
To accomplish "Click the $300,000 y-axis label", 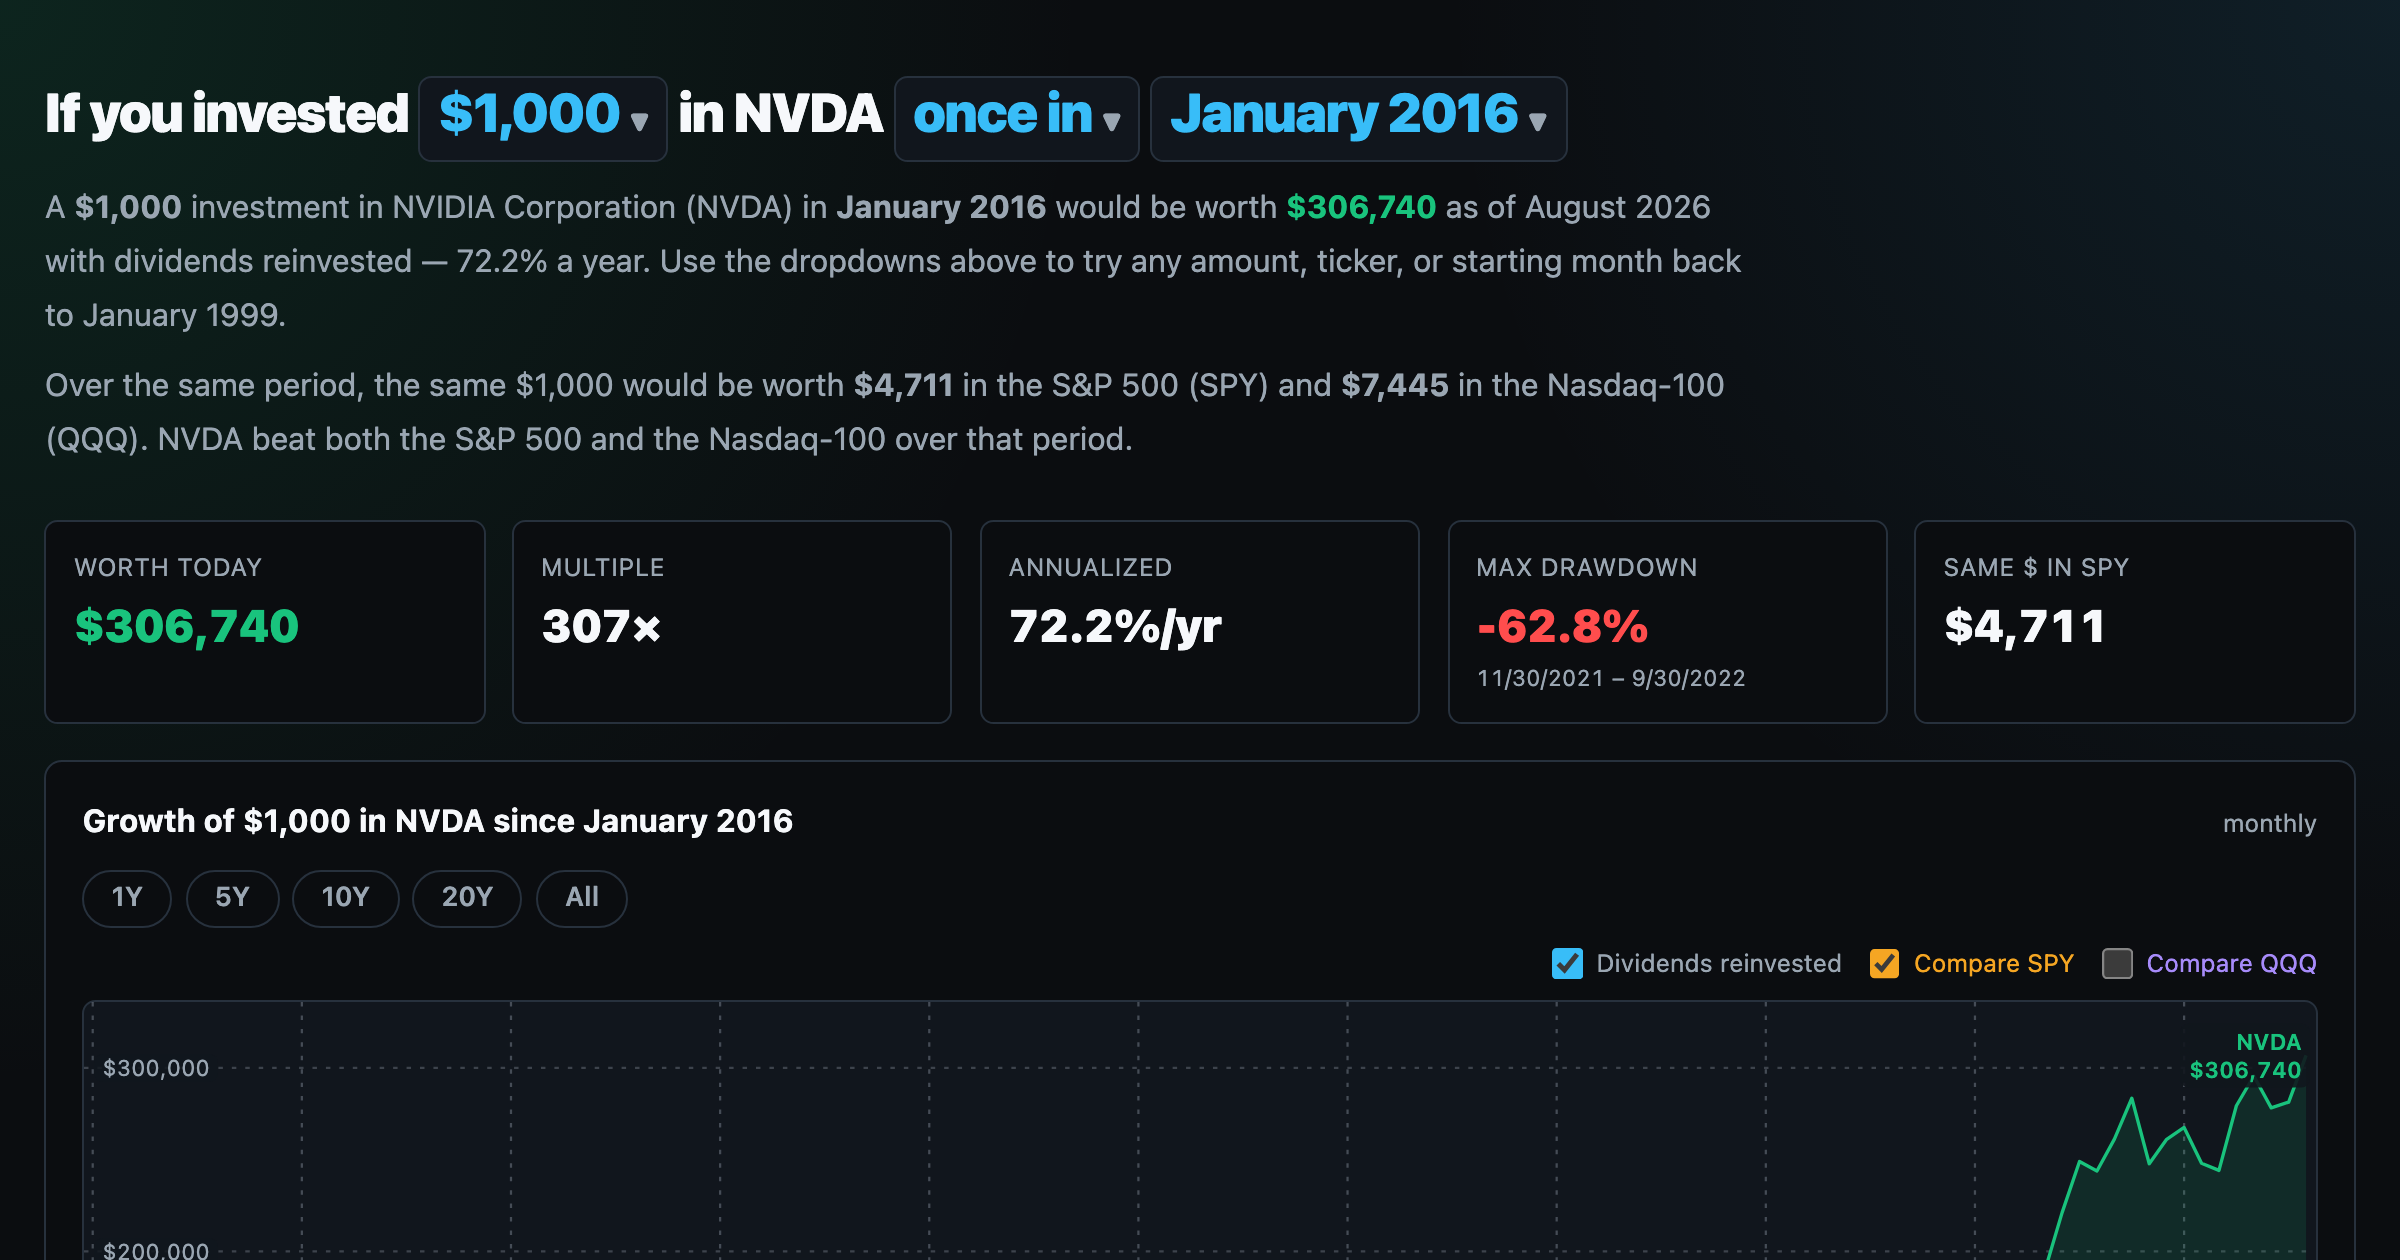I will [x=156, y=1068].
